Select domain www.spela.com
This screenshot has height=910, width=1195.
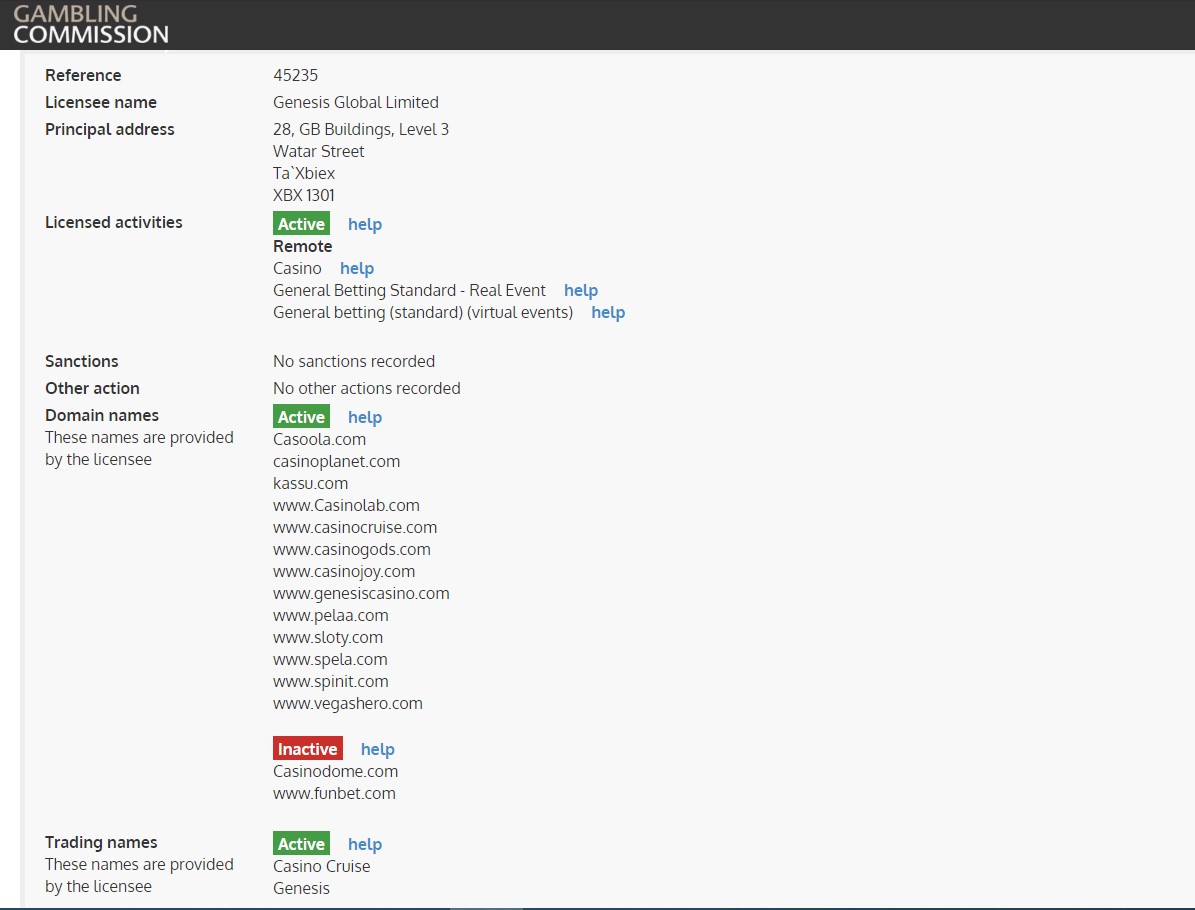click(330, 660)
